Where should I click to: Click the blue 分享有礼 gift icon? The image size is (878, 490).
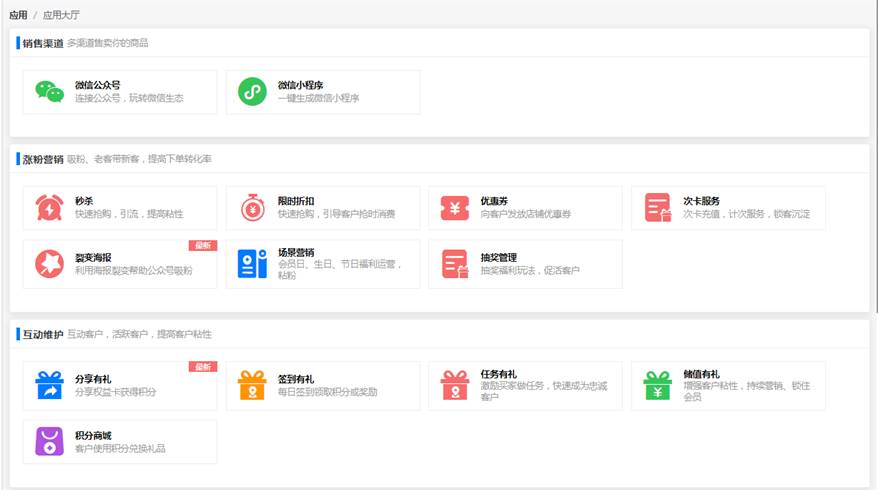(x=49, y=385)
